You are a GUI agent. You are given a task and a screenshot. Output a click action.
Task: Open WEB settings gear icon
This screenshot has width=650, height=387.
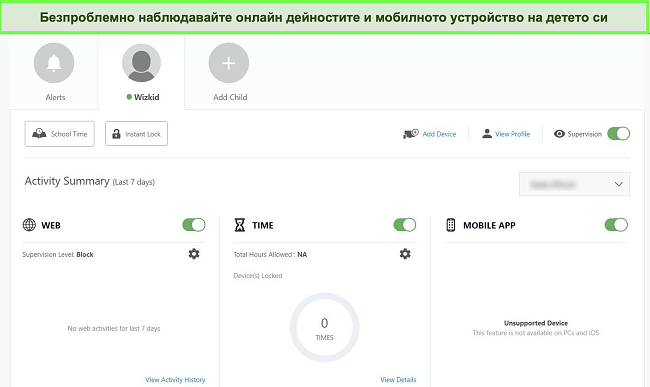tap(194, 254)
